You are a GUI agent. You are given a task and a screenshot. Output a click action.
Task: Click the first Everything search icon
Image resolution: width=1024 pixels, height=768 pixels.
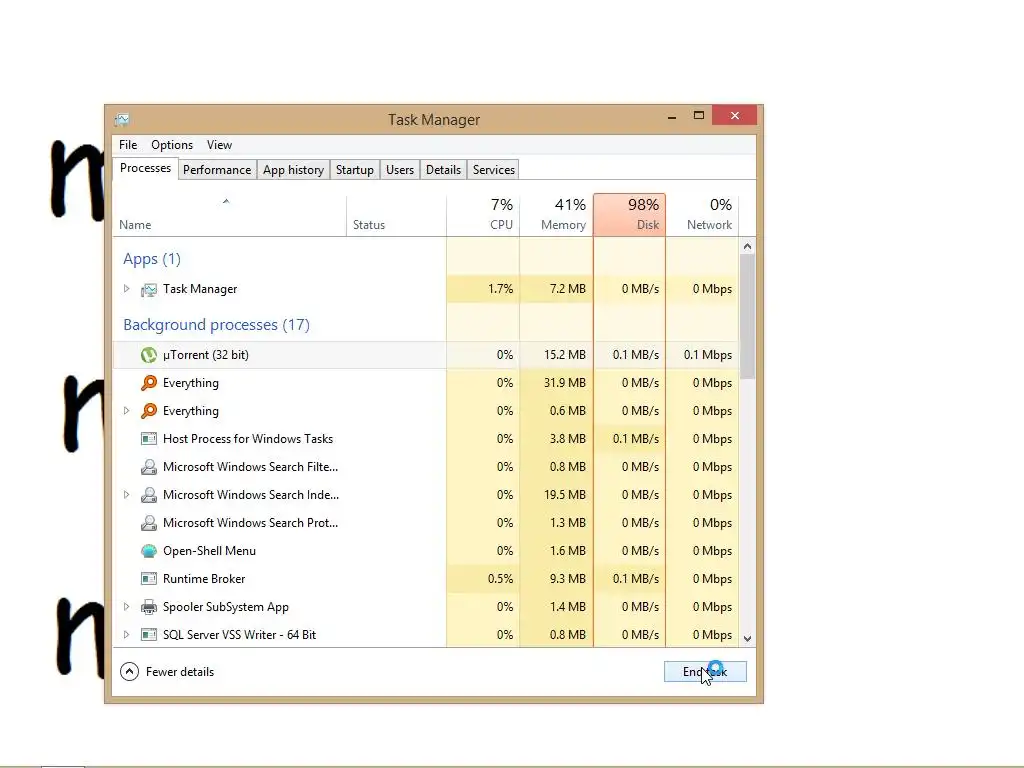point(149,383)
